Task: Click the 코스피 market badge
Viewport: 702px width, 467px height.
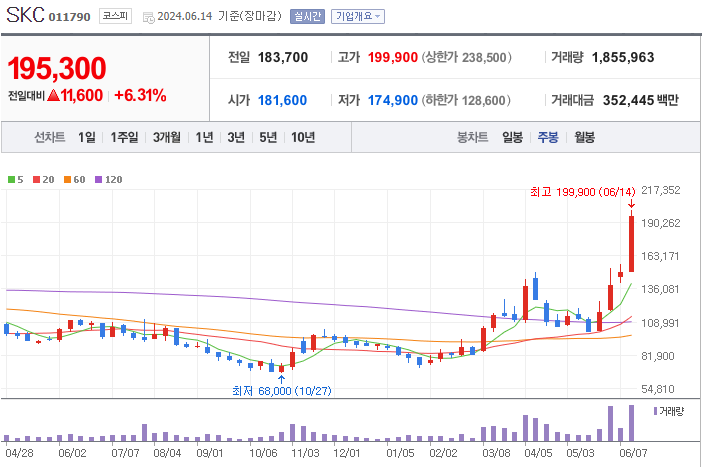Action: click(x=115, y=16)
